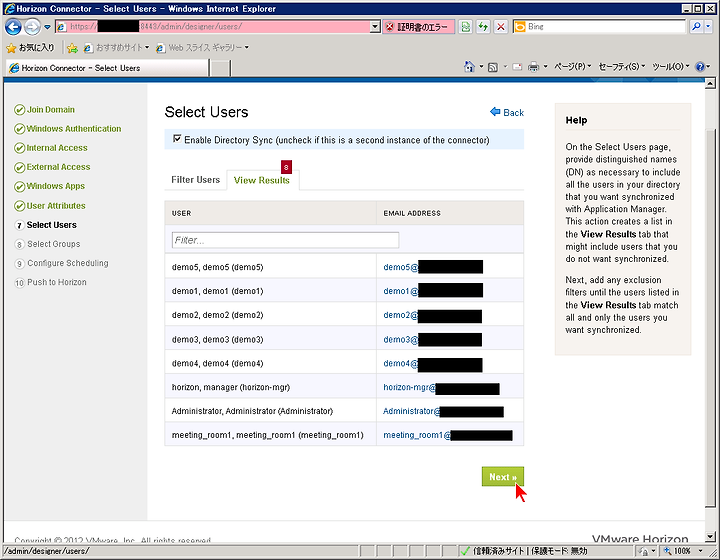The width and height of the screenshot is (720, 560).
Task: Expand the address bar history dropdown
Action: tap(375, 27)
